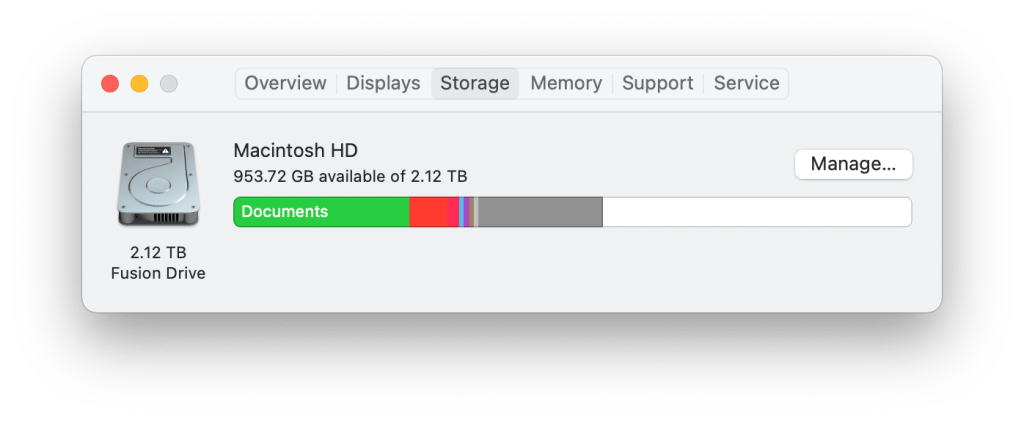This screenshot has height=421, width=1024.
Task: Switch to the Overview tab
Action: (x=285, y=83)
